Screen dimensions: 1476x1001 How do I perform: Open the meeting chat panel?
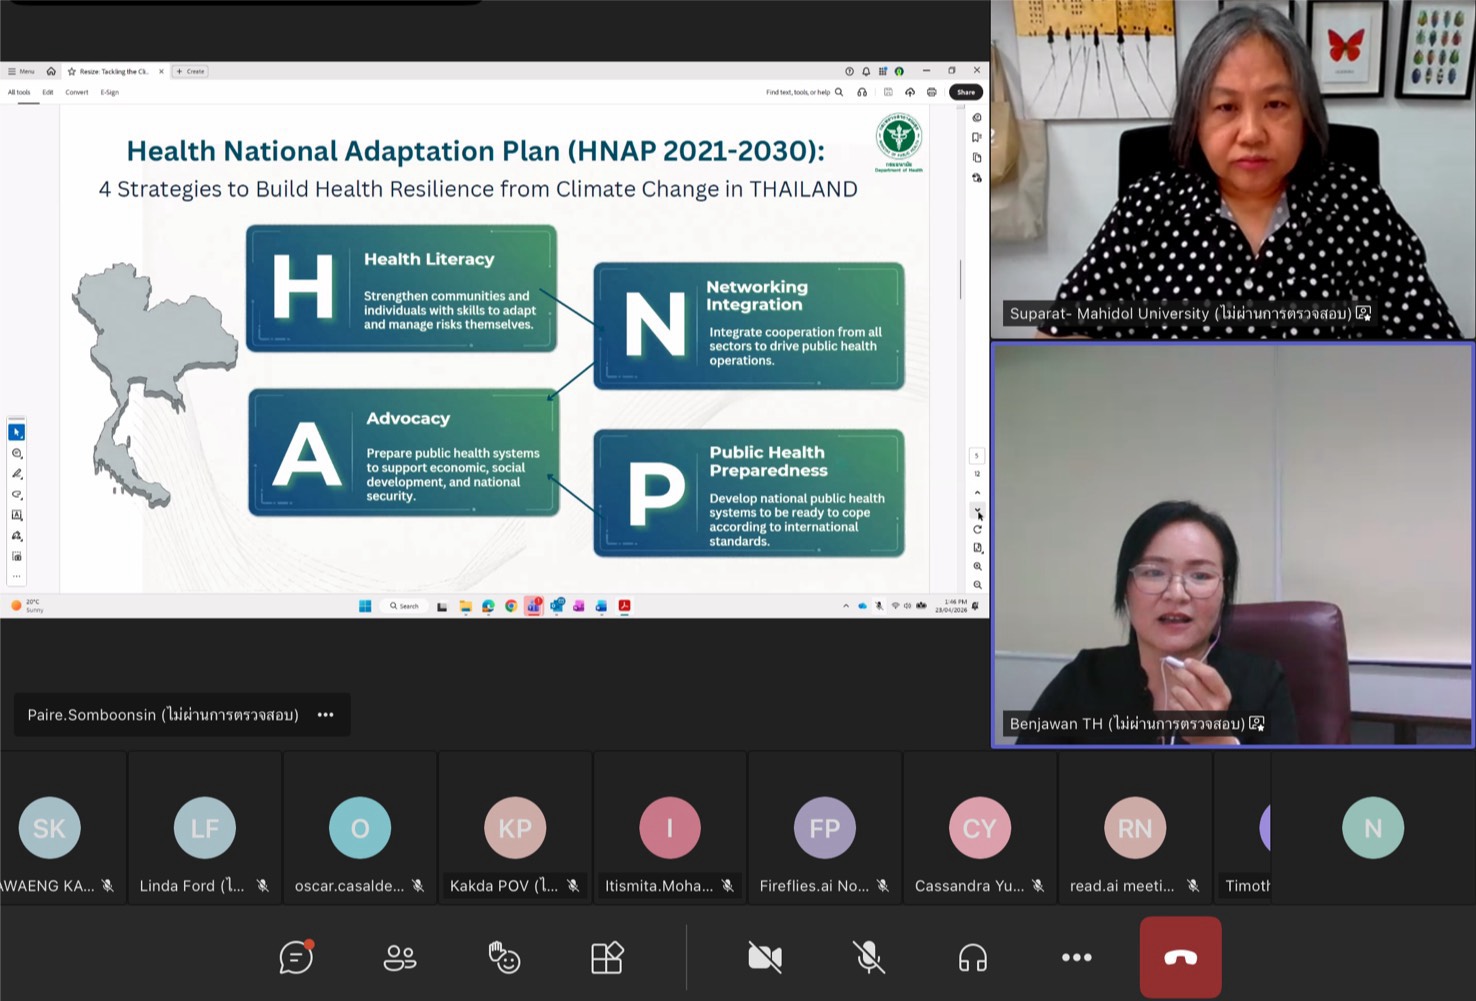[296, 958]
